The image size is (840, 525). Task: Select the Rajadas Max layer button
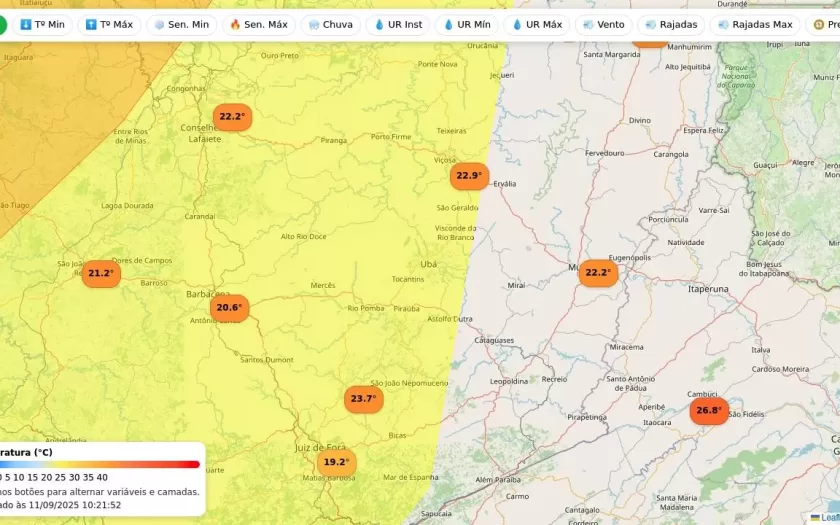point(755,24)
